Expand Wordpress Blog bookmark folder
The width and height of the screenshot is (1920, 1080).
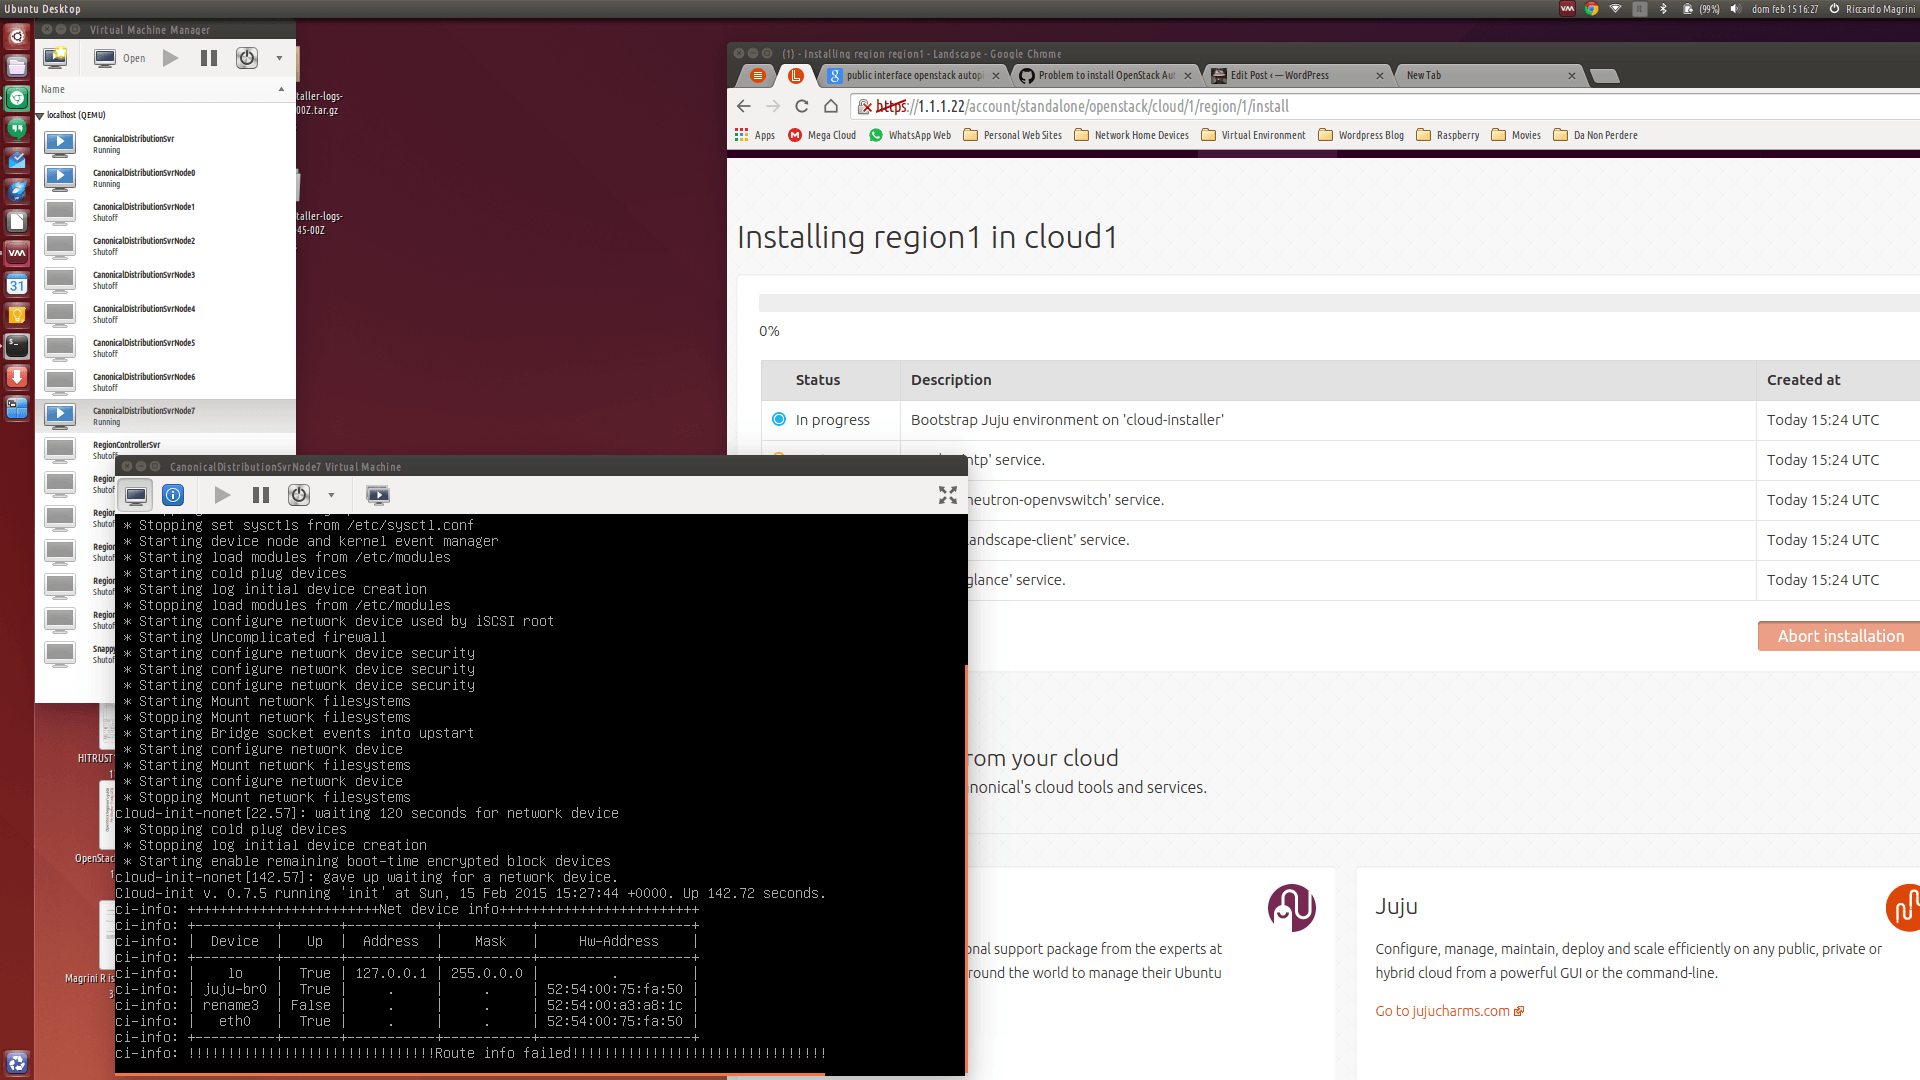pos(1361,135)
